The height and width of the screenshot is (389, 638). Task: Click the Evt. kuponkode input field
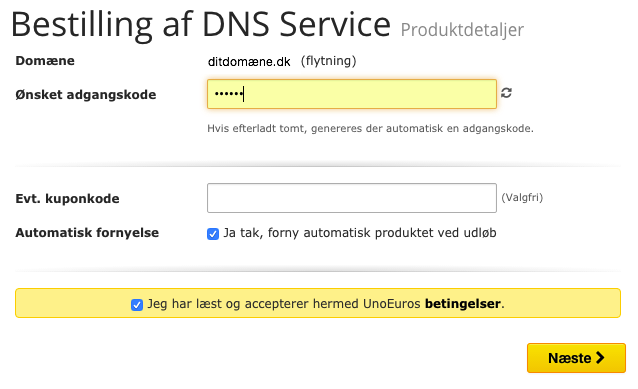(352, 198)
